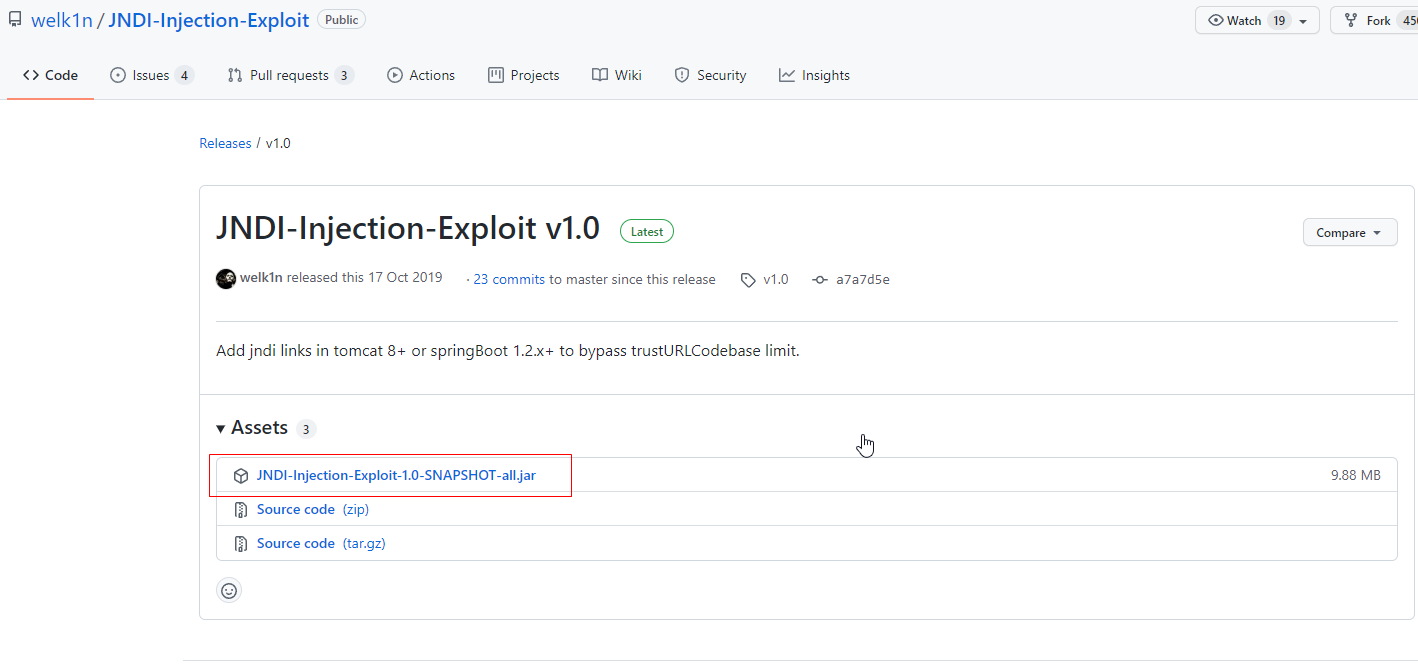Click the Pull requests count badge showing 3

pyautogui.click(x=344, y=75)
